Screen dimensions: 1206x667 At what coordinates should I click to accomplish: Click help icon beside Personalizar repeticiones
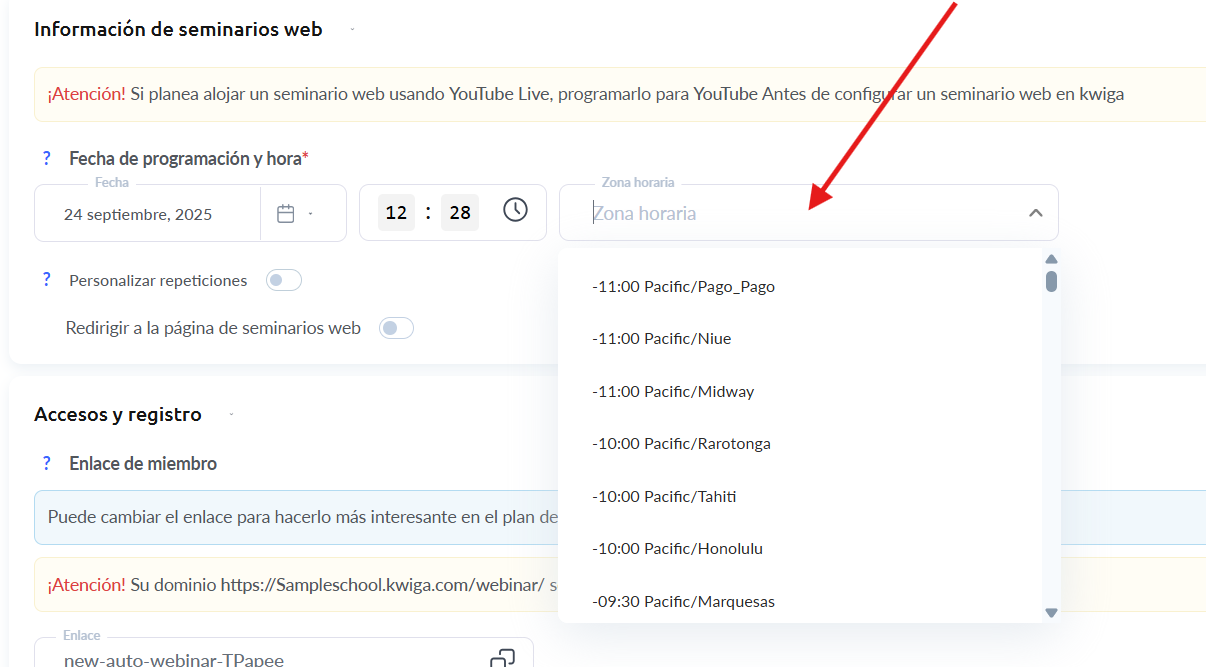click(x=46, y=280)
